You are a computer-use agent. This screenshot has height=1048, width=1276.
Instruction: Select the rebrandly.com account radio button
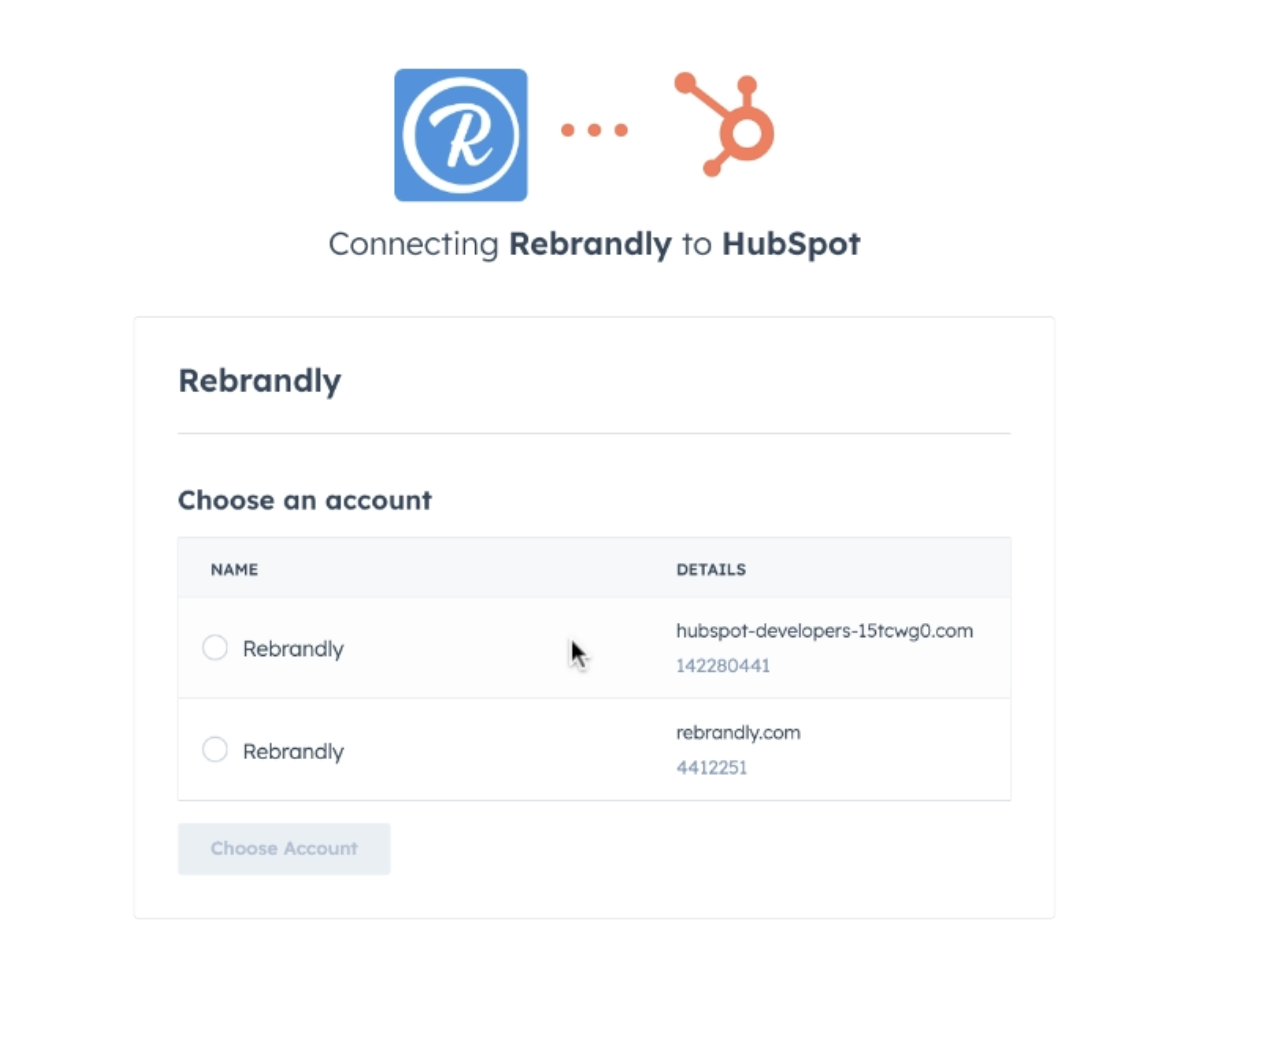point(215,750)
